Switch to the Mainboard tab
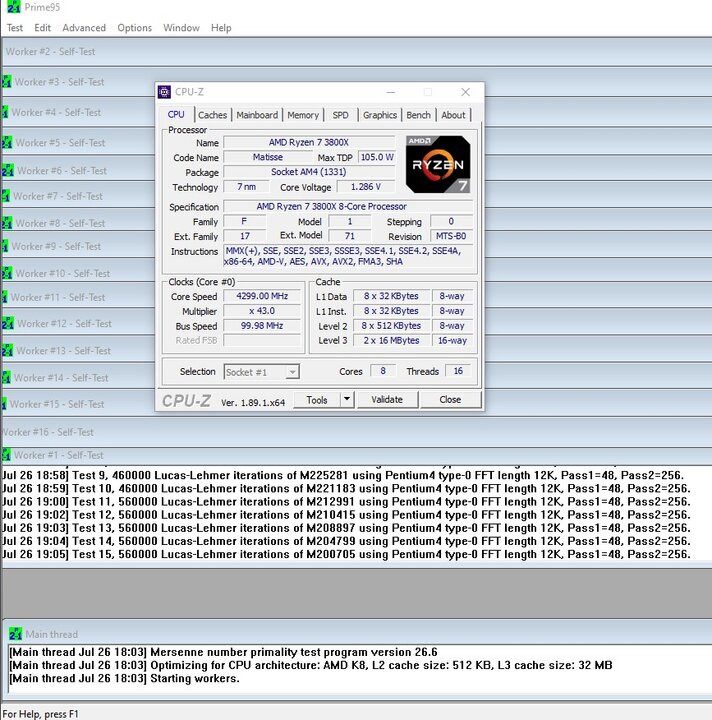Image resolution: width=712 pixels, height=720 pixels. pos(257,115)
